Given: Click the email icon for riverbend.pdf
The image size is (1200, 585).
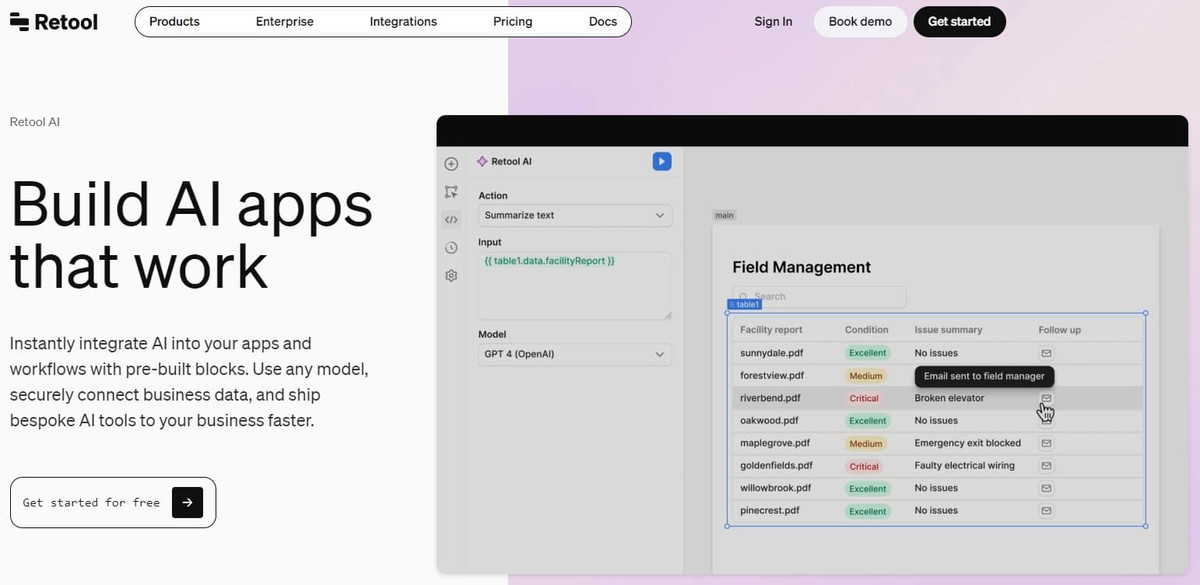Looking at the screenshot, I should 1046,398.
